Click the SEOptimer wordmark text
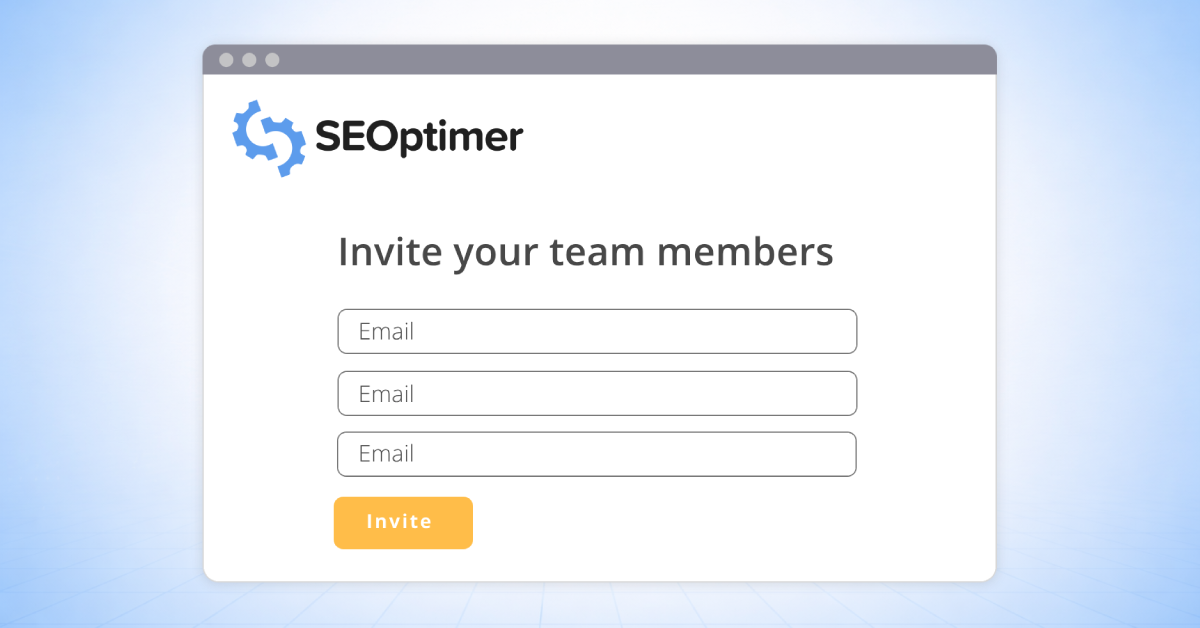1200x628 pixels. [x=419, y=138]
